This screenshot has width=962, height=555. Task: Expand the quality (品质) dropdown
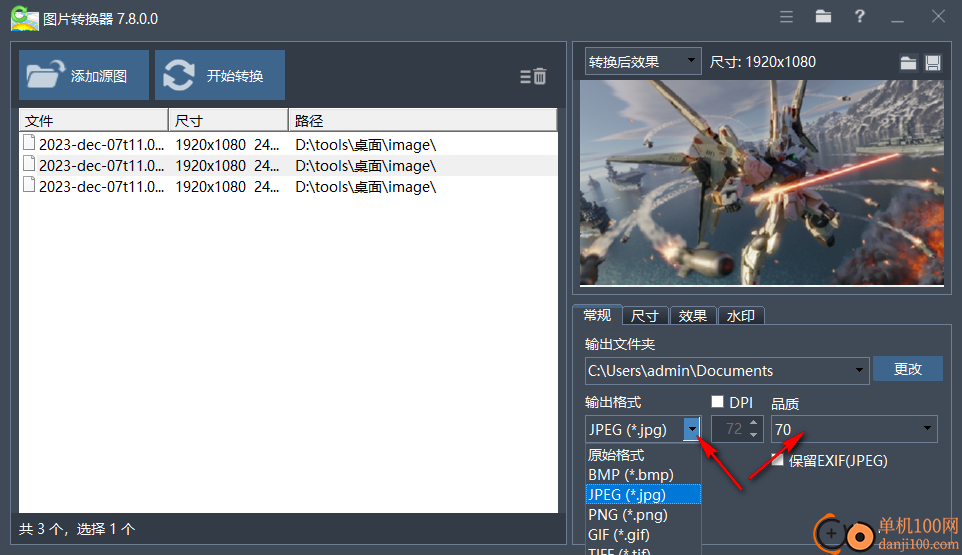point(927,428)
